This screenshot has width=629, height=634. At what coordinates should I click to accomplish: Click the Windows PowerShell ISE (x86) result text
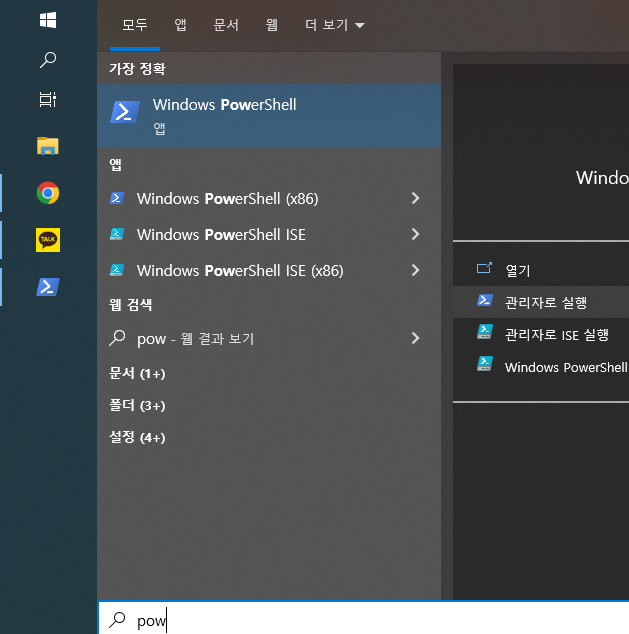pyautogui.click(x=240, y=271)
